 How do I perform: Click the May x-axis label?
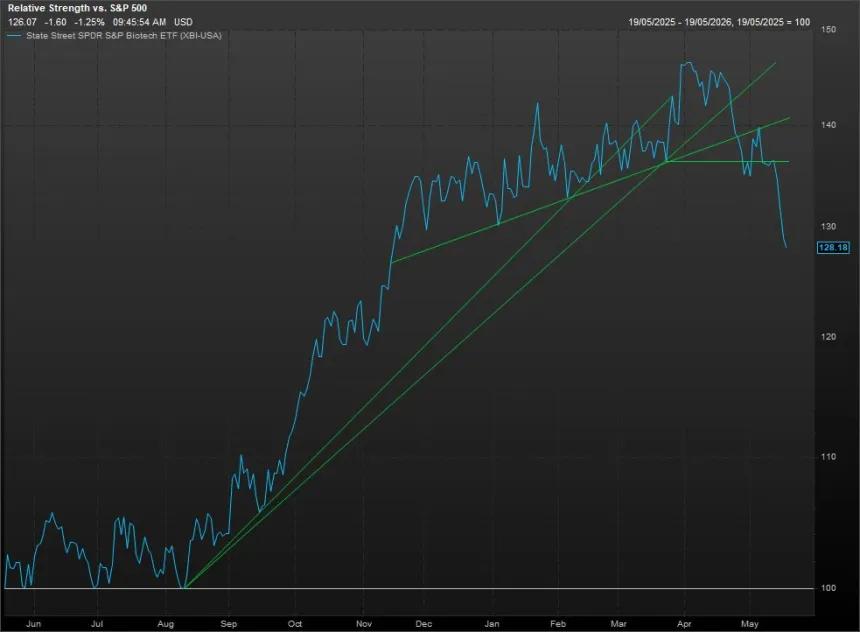pyautogui.click(x=750, y=624)
